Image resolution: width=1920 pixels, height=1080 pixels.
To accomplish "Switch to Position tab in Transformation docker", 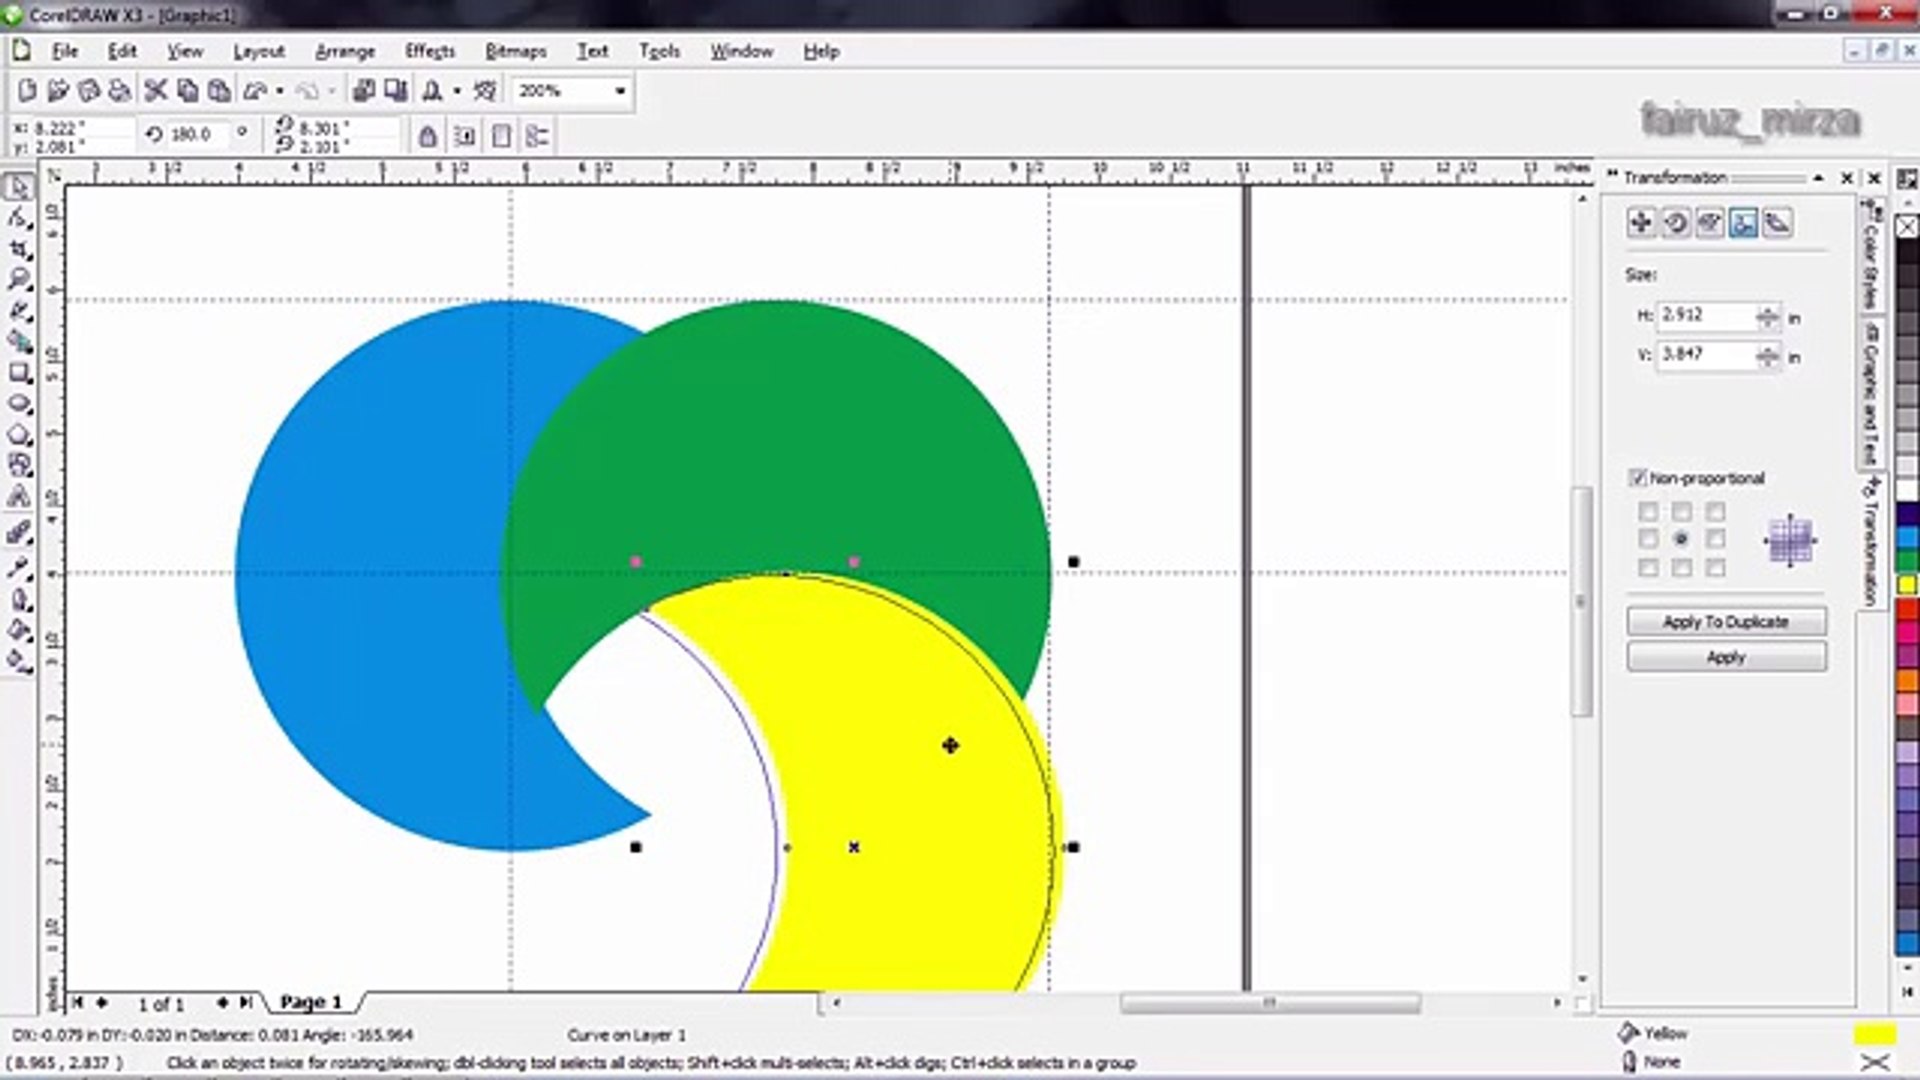I will (x=1641, y=223).
